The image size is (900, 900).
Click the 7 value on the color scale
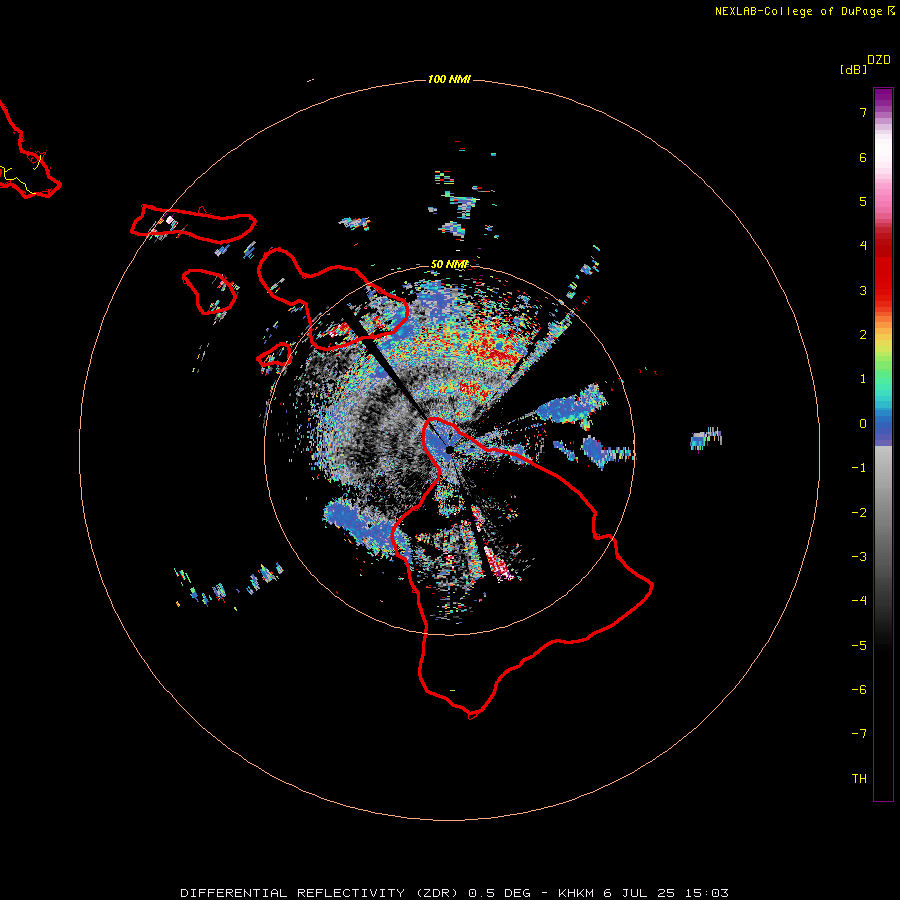(863, 112)
